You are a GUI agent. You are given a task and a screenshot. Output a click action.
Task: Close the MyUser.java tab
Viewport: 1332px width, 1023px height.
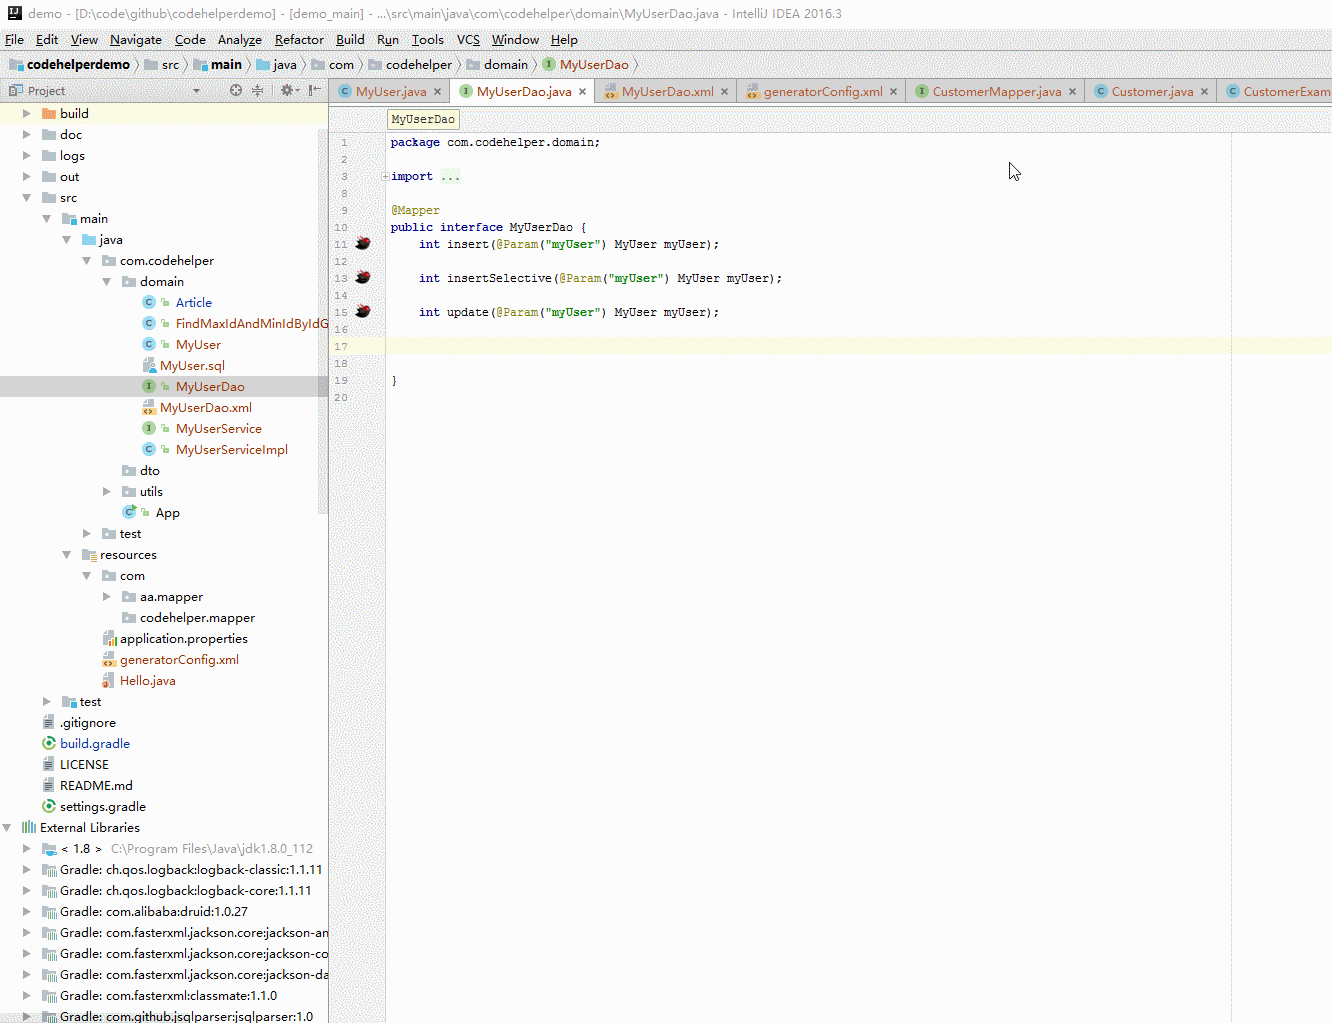point(437,91)
